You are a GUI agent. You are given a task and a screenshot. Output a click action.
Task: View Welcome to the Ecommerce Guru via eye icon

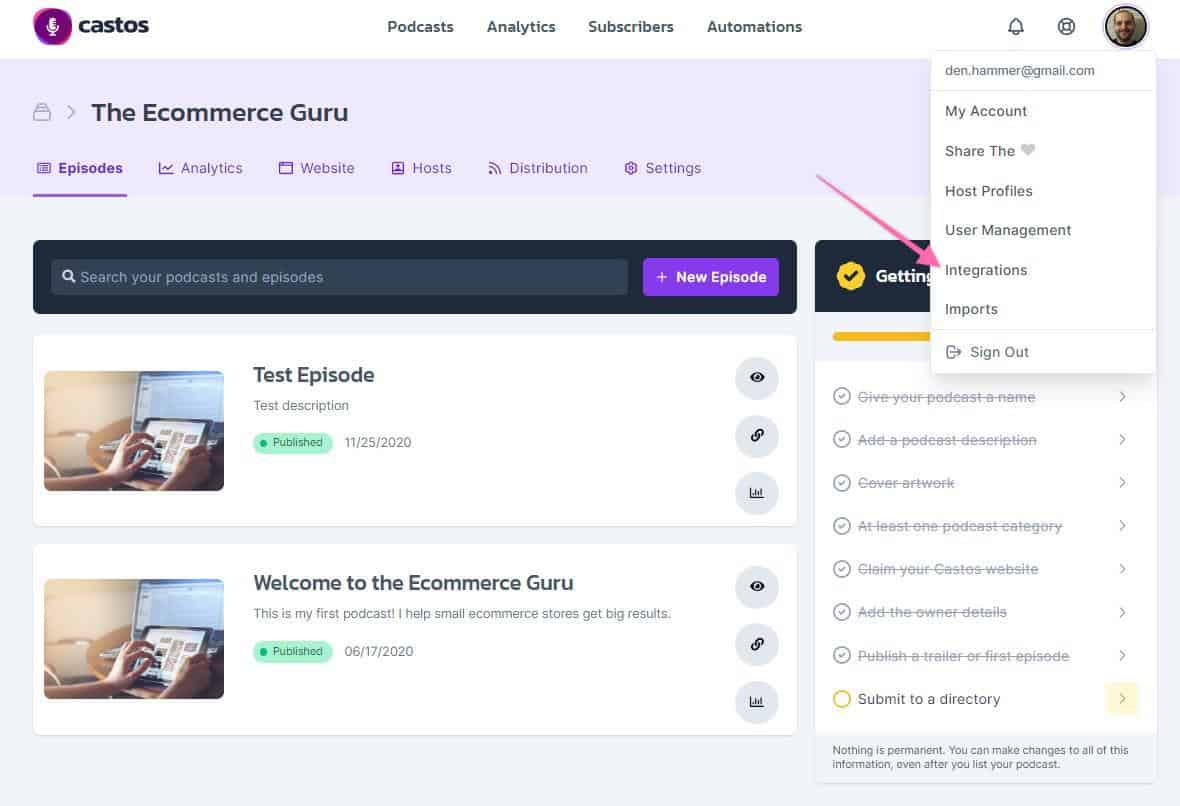[x=756, y=586]
